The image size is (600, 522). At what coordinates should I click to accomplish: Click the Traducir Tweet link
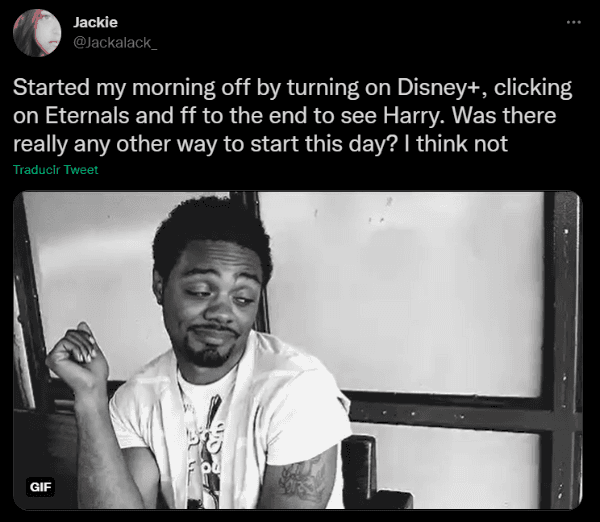(x=55, y=170)
